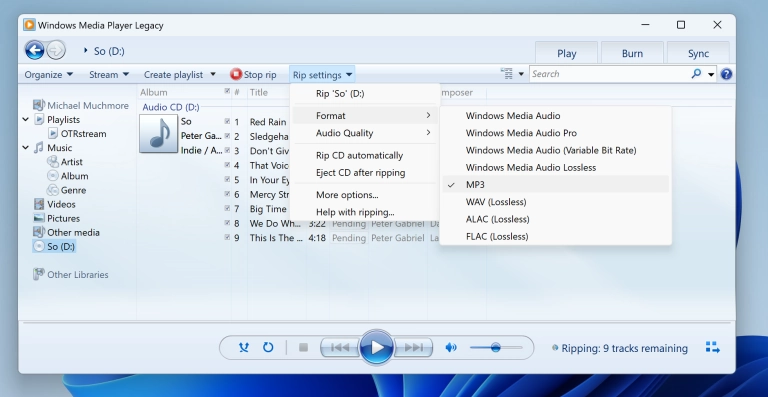Uncheck track 6 Mercy Street checkbox
The width and height of the screenshot is (768, 397).
pos(227,194)
